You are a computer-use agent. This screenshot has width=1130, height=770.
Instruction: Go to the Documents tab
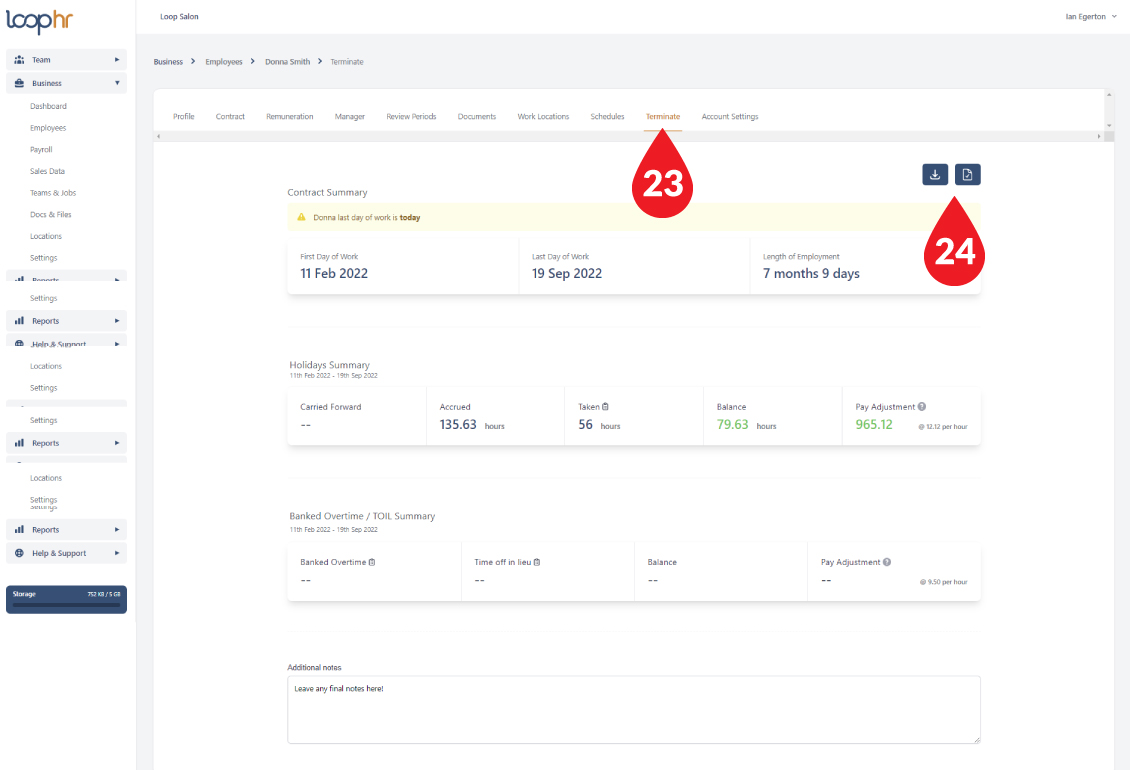pyautogui.click(x=476, y=116)
